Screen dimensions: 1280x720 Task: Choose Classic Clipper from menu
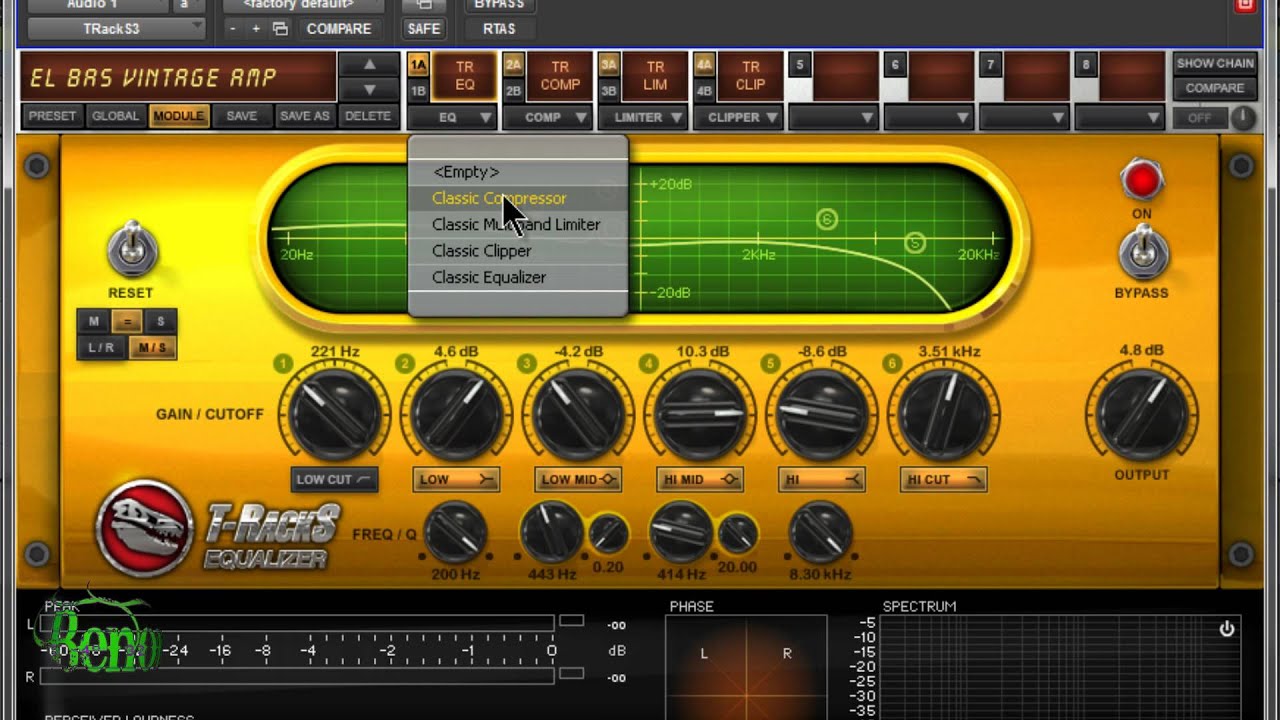pyautogui.click(x=518, y=251)
